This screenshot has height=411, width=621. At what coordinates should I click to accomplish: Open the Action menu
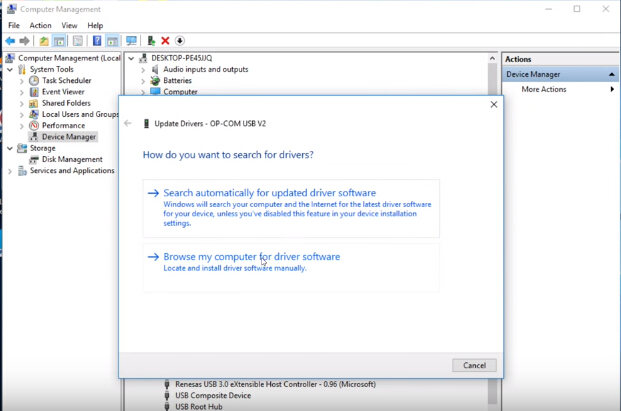(40, 25)
